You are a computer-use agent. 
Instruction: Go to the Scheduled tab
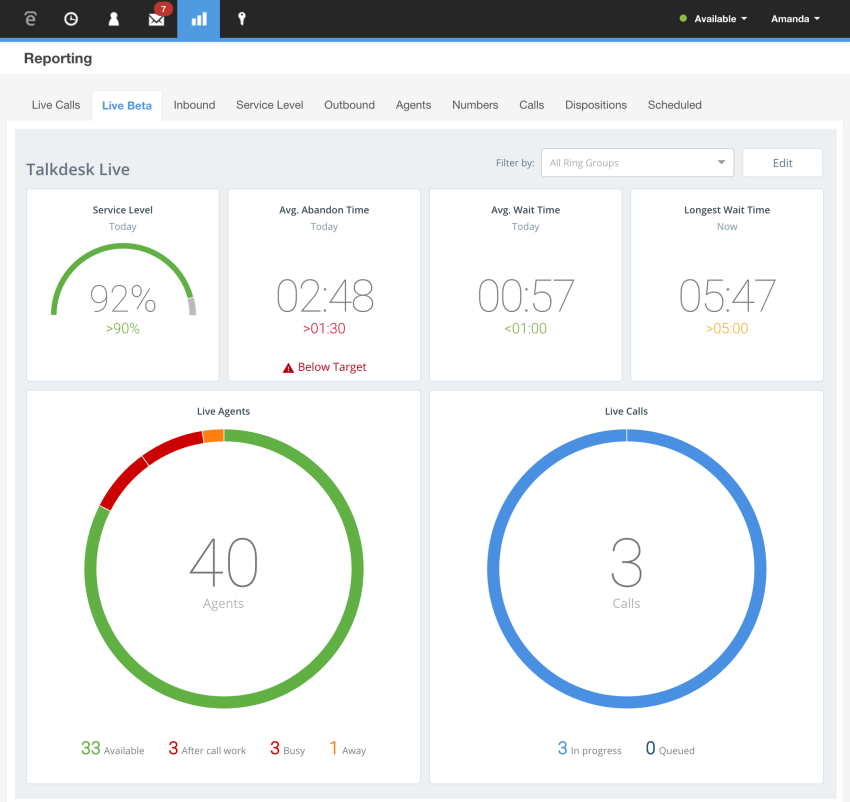(x=674, y=105)
